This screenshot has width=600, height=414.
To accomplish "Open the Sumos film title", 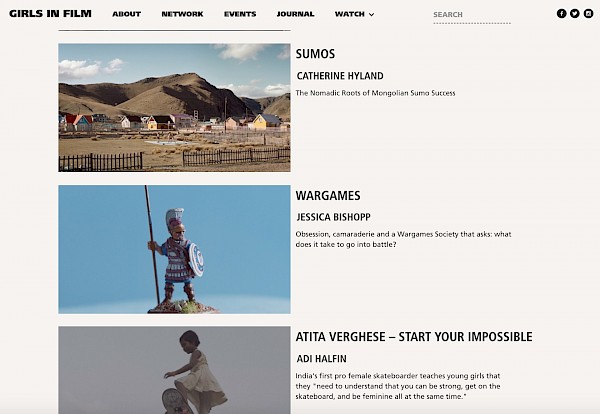I will pyautogui.click(x=315, y=54).
